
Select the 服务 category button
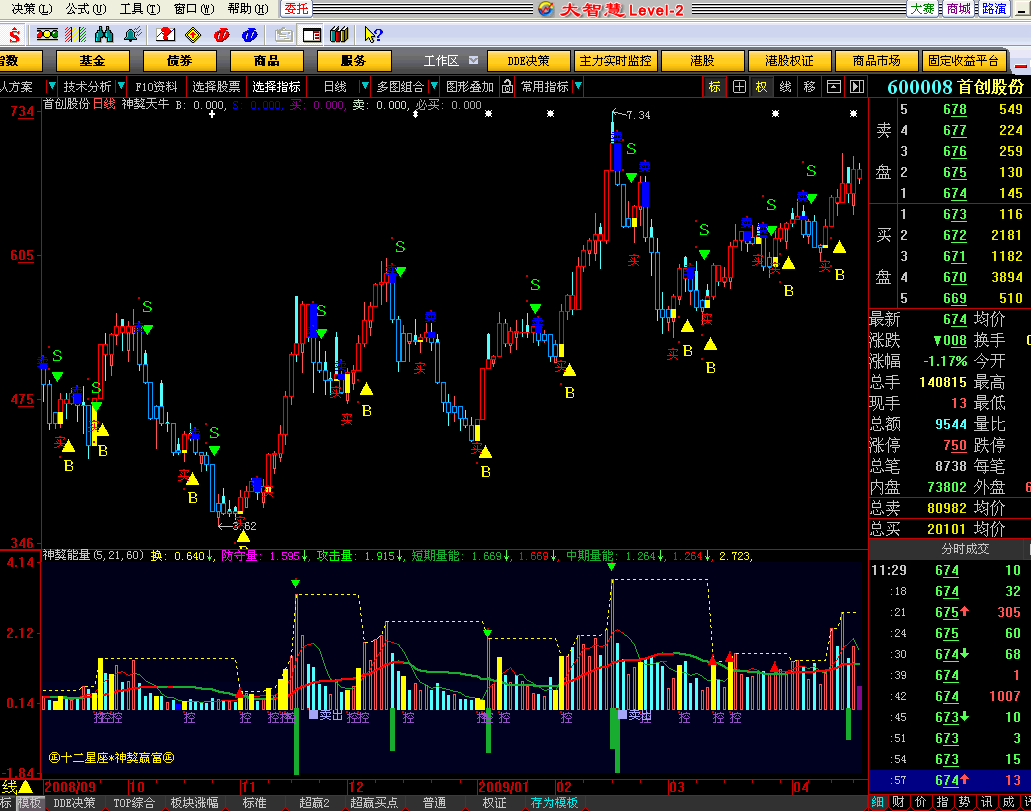(x=353, y=61)
